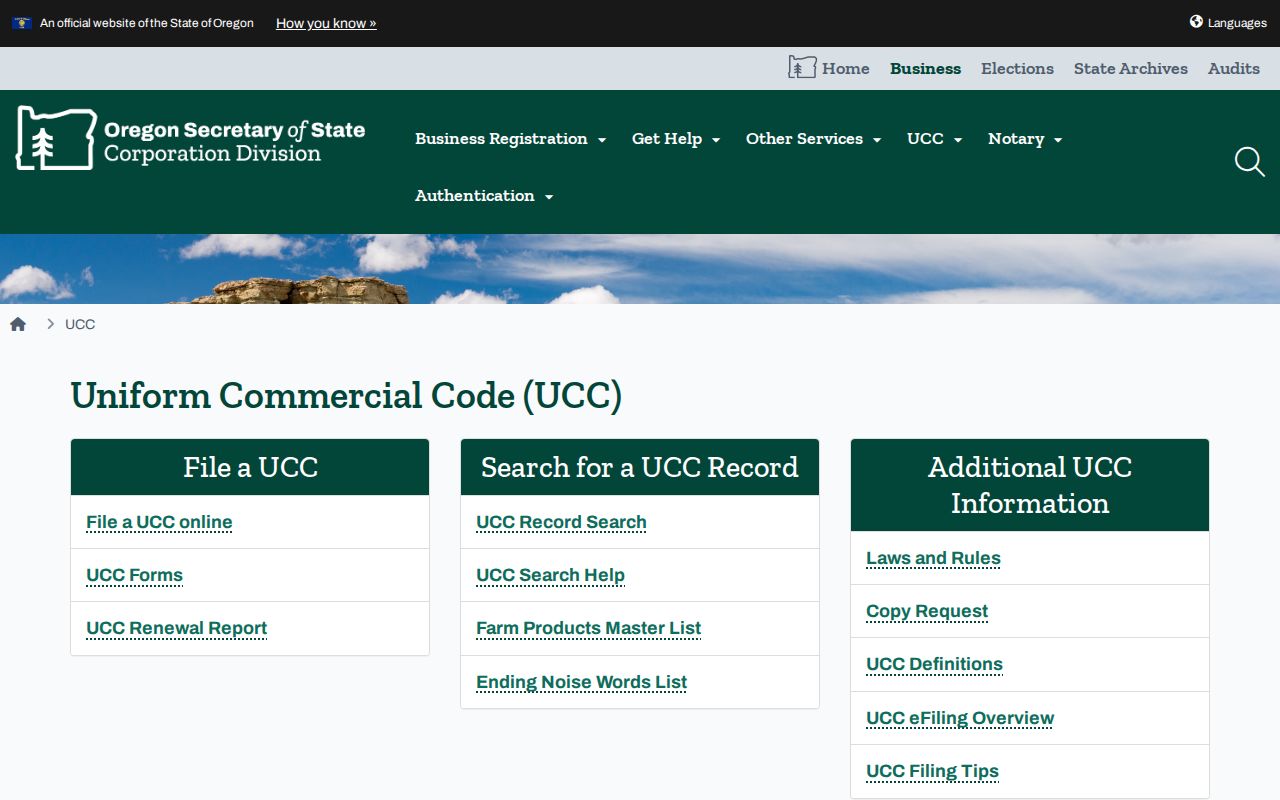Click the UCC breadcrumb text
Image resolution: width=1280 pixels, height=800 pixels.
click(x=80, y=324)
